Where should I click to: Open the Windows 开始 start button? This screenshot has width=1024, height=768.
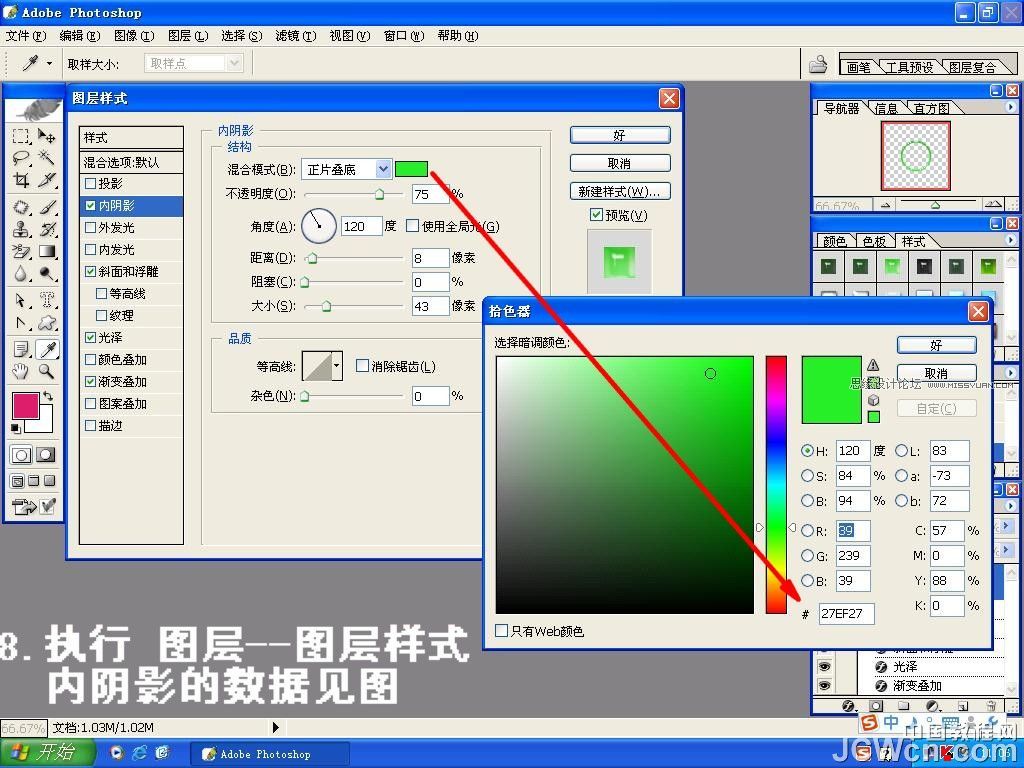pos(47,752)
